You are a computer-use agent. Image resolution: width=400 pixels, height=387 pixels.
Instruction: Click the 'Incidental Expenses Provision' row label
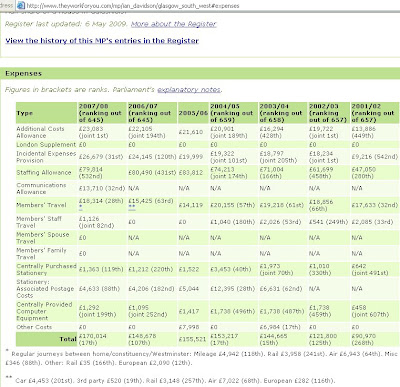coord(46,157)
